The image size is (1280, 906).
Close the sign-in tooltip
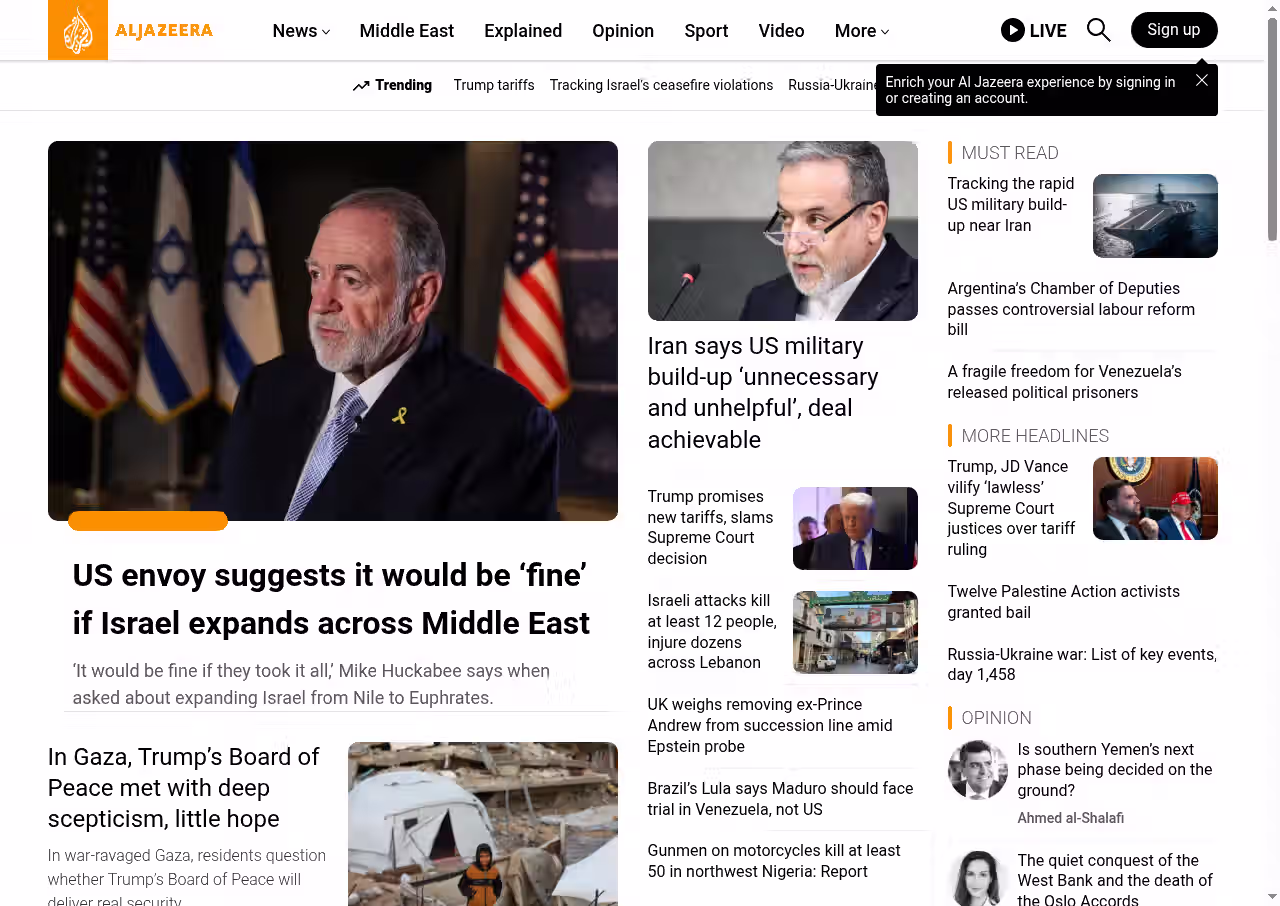[1202, 80]
